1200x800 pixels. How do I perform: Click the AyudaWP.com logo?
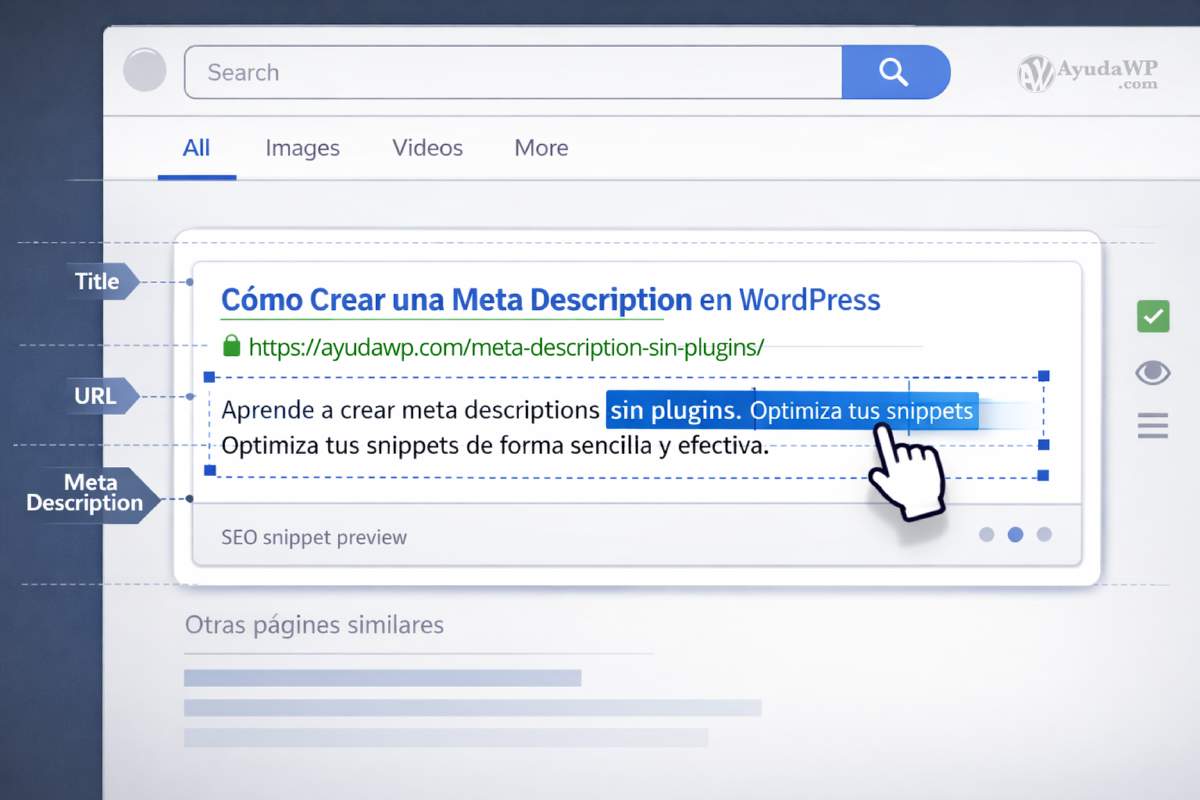tap(1087, 71)
